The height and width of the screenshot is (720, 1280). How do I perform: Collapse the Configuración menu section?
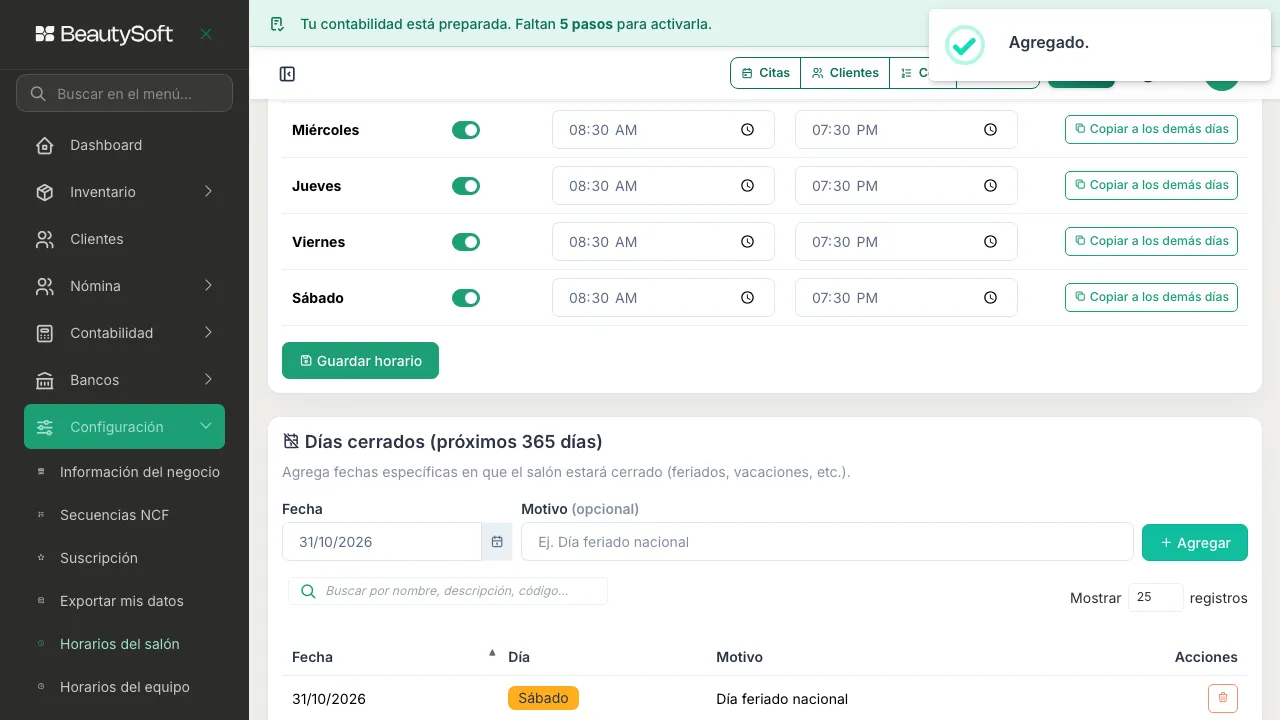click(x=124, y=427)
